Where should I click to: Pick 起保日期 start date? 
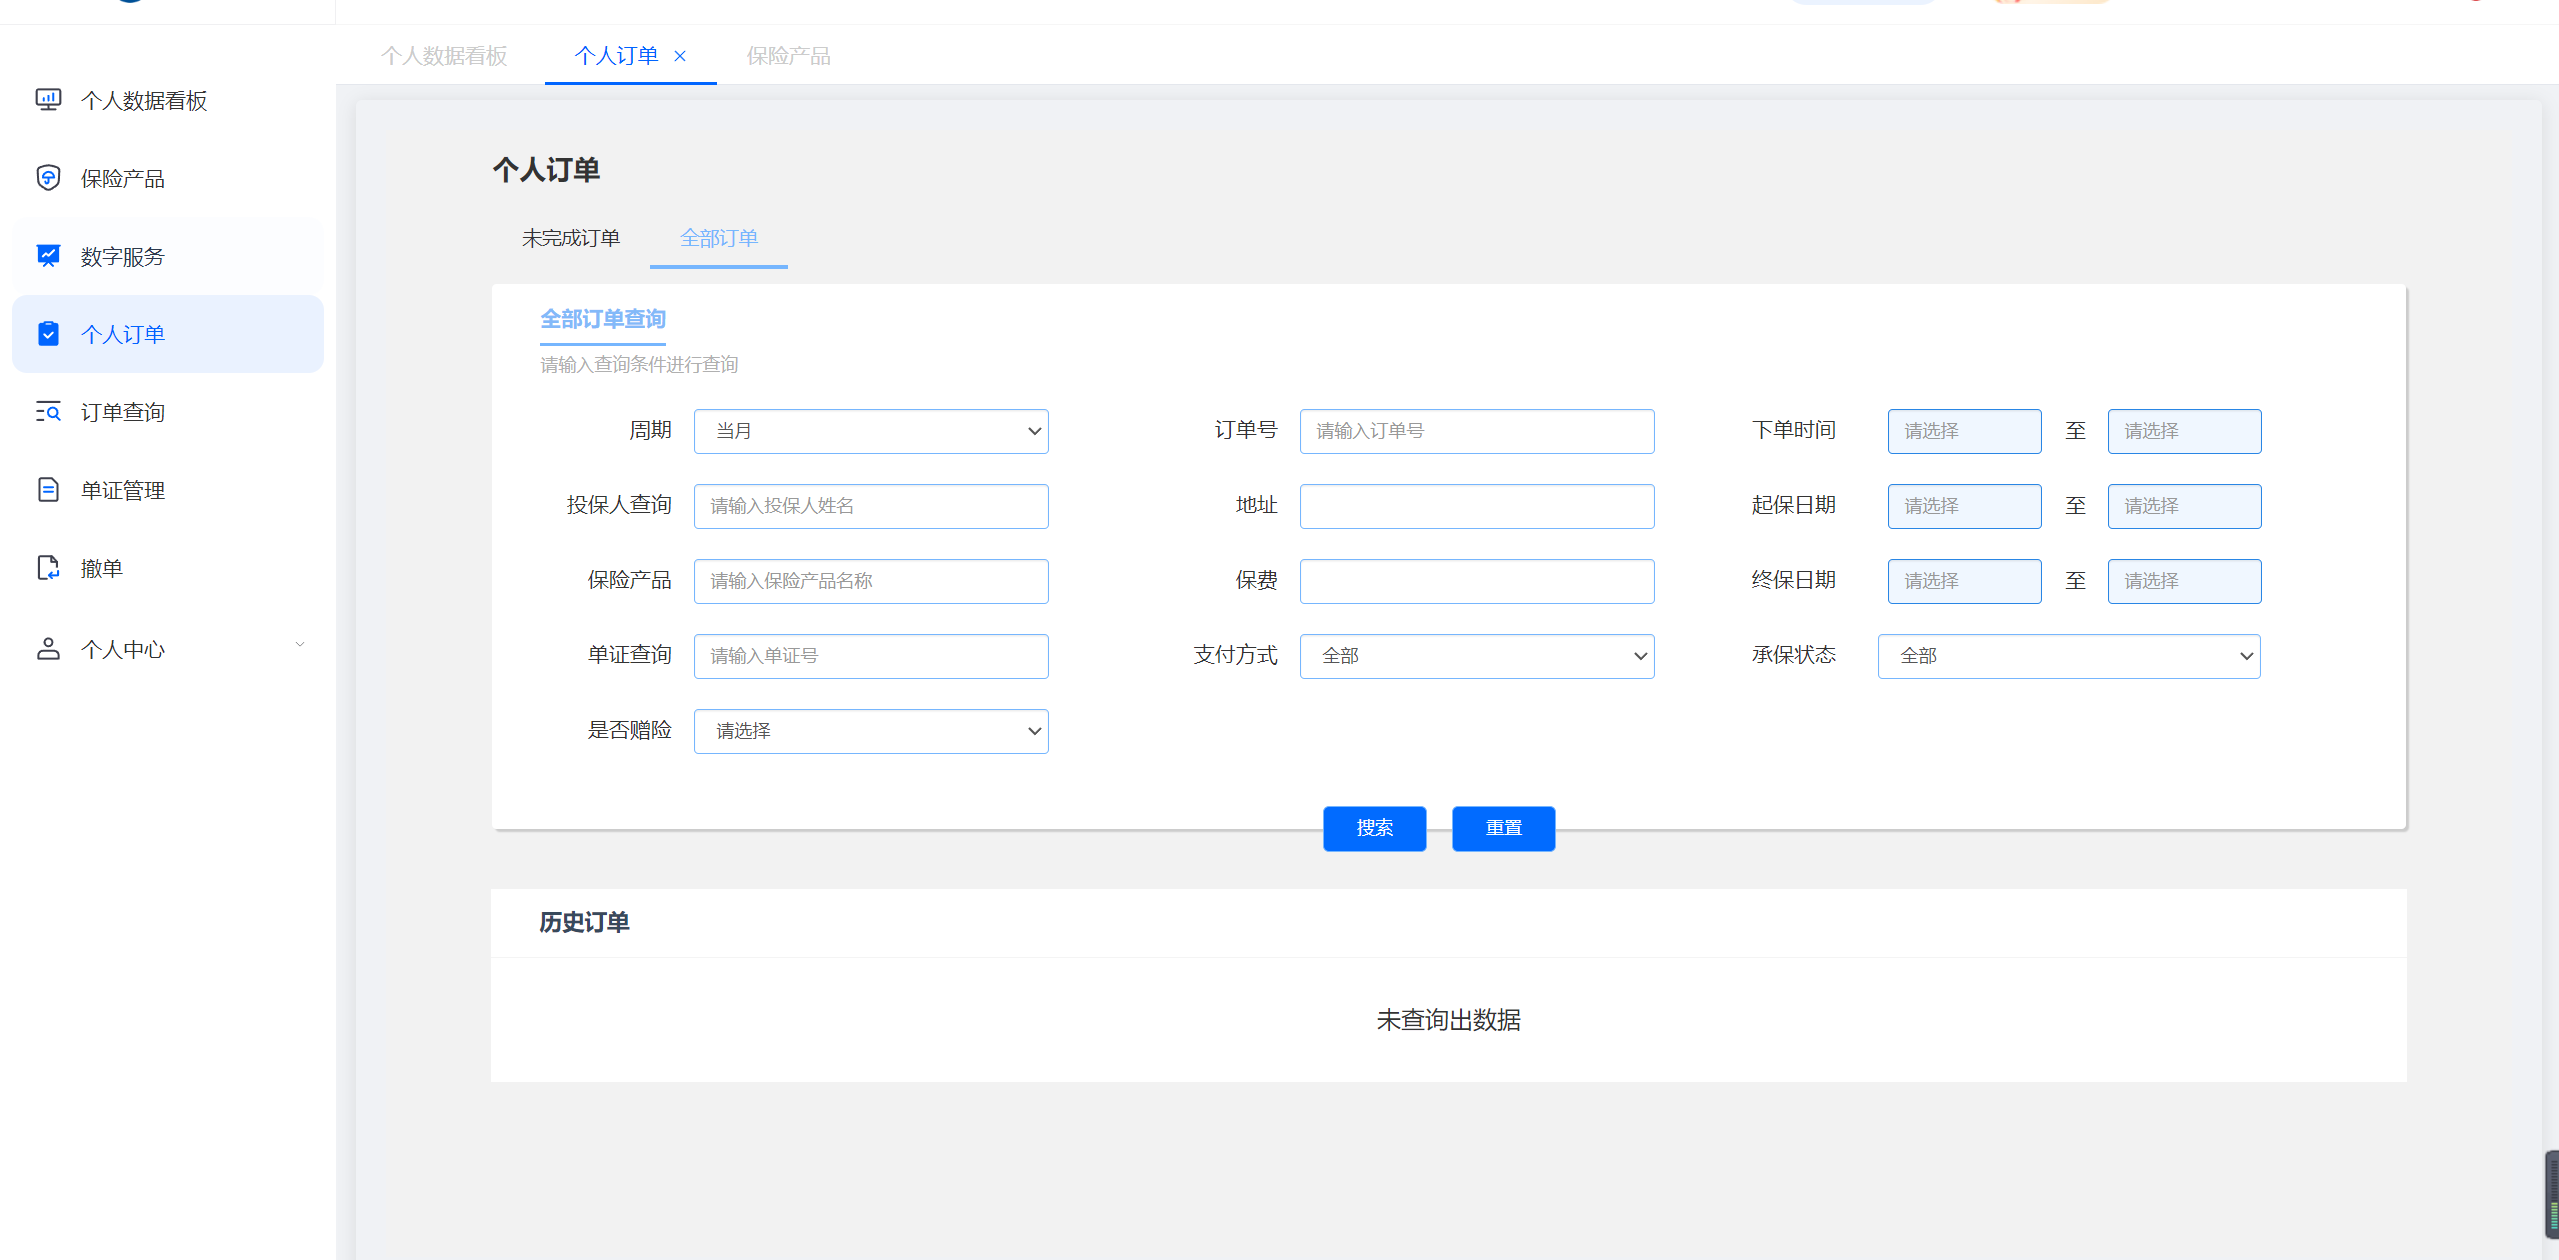pos(1964,506)
